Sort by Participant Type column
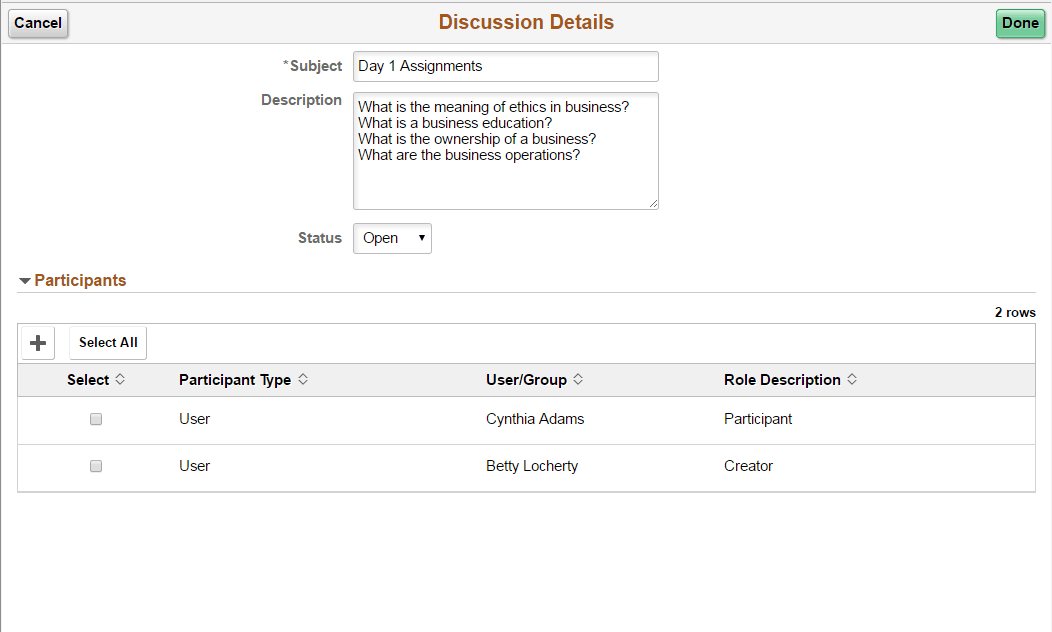1052x632 pixels. coord(302,379)
